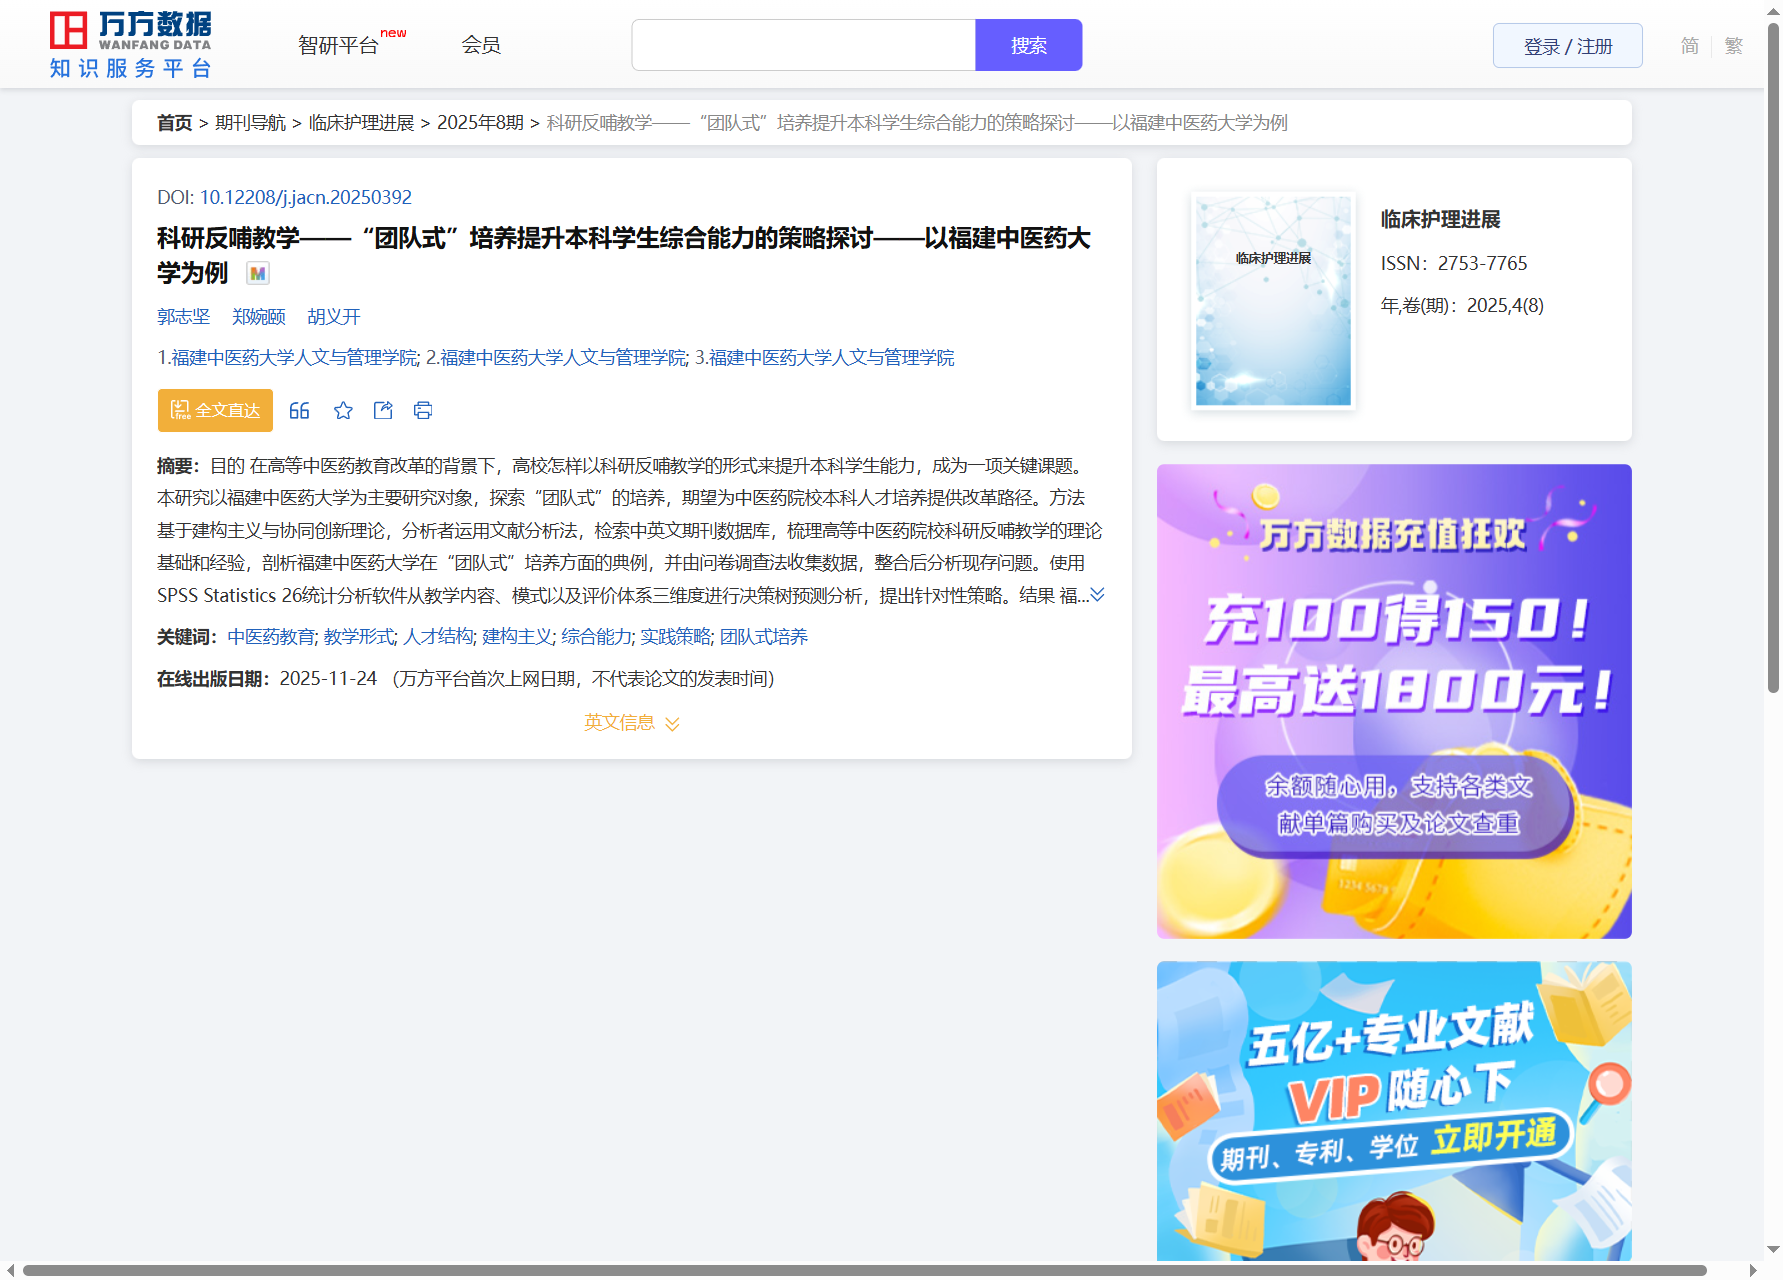Expand the truncated abstract text
1783x1280 pixels.
coord(1097,595)
